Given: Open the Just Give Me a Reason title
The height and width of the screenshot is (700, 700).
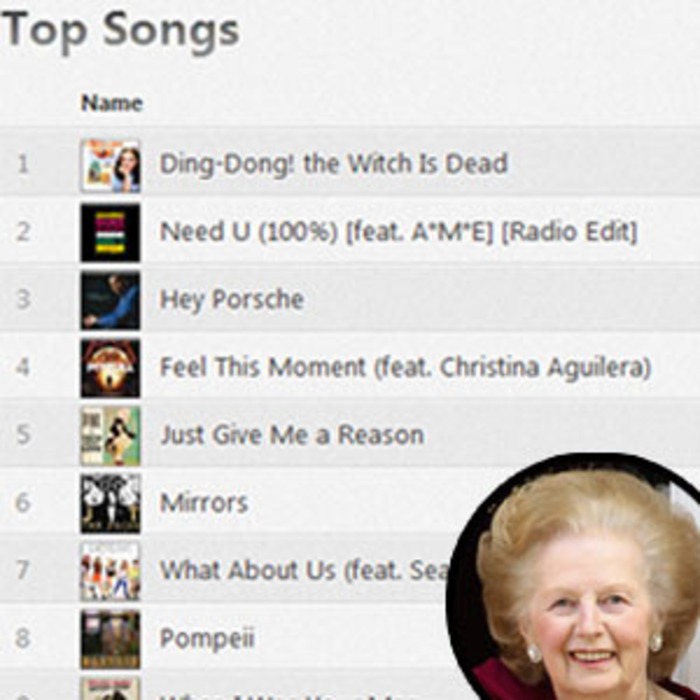Looking at the screenshot, I should pos(292,435).
